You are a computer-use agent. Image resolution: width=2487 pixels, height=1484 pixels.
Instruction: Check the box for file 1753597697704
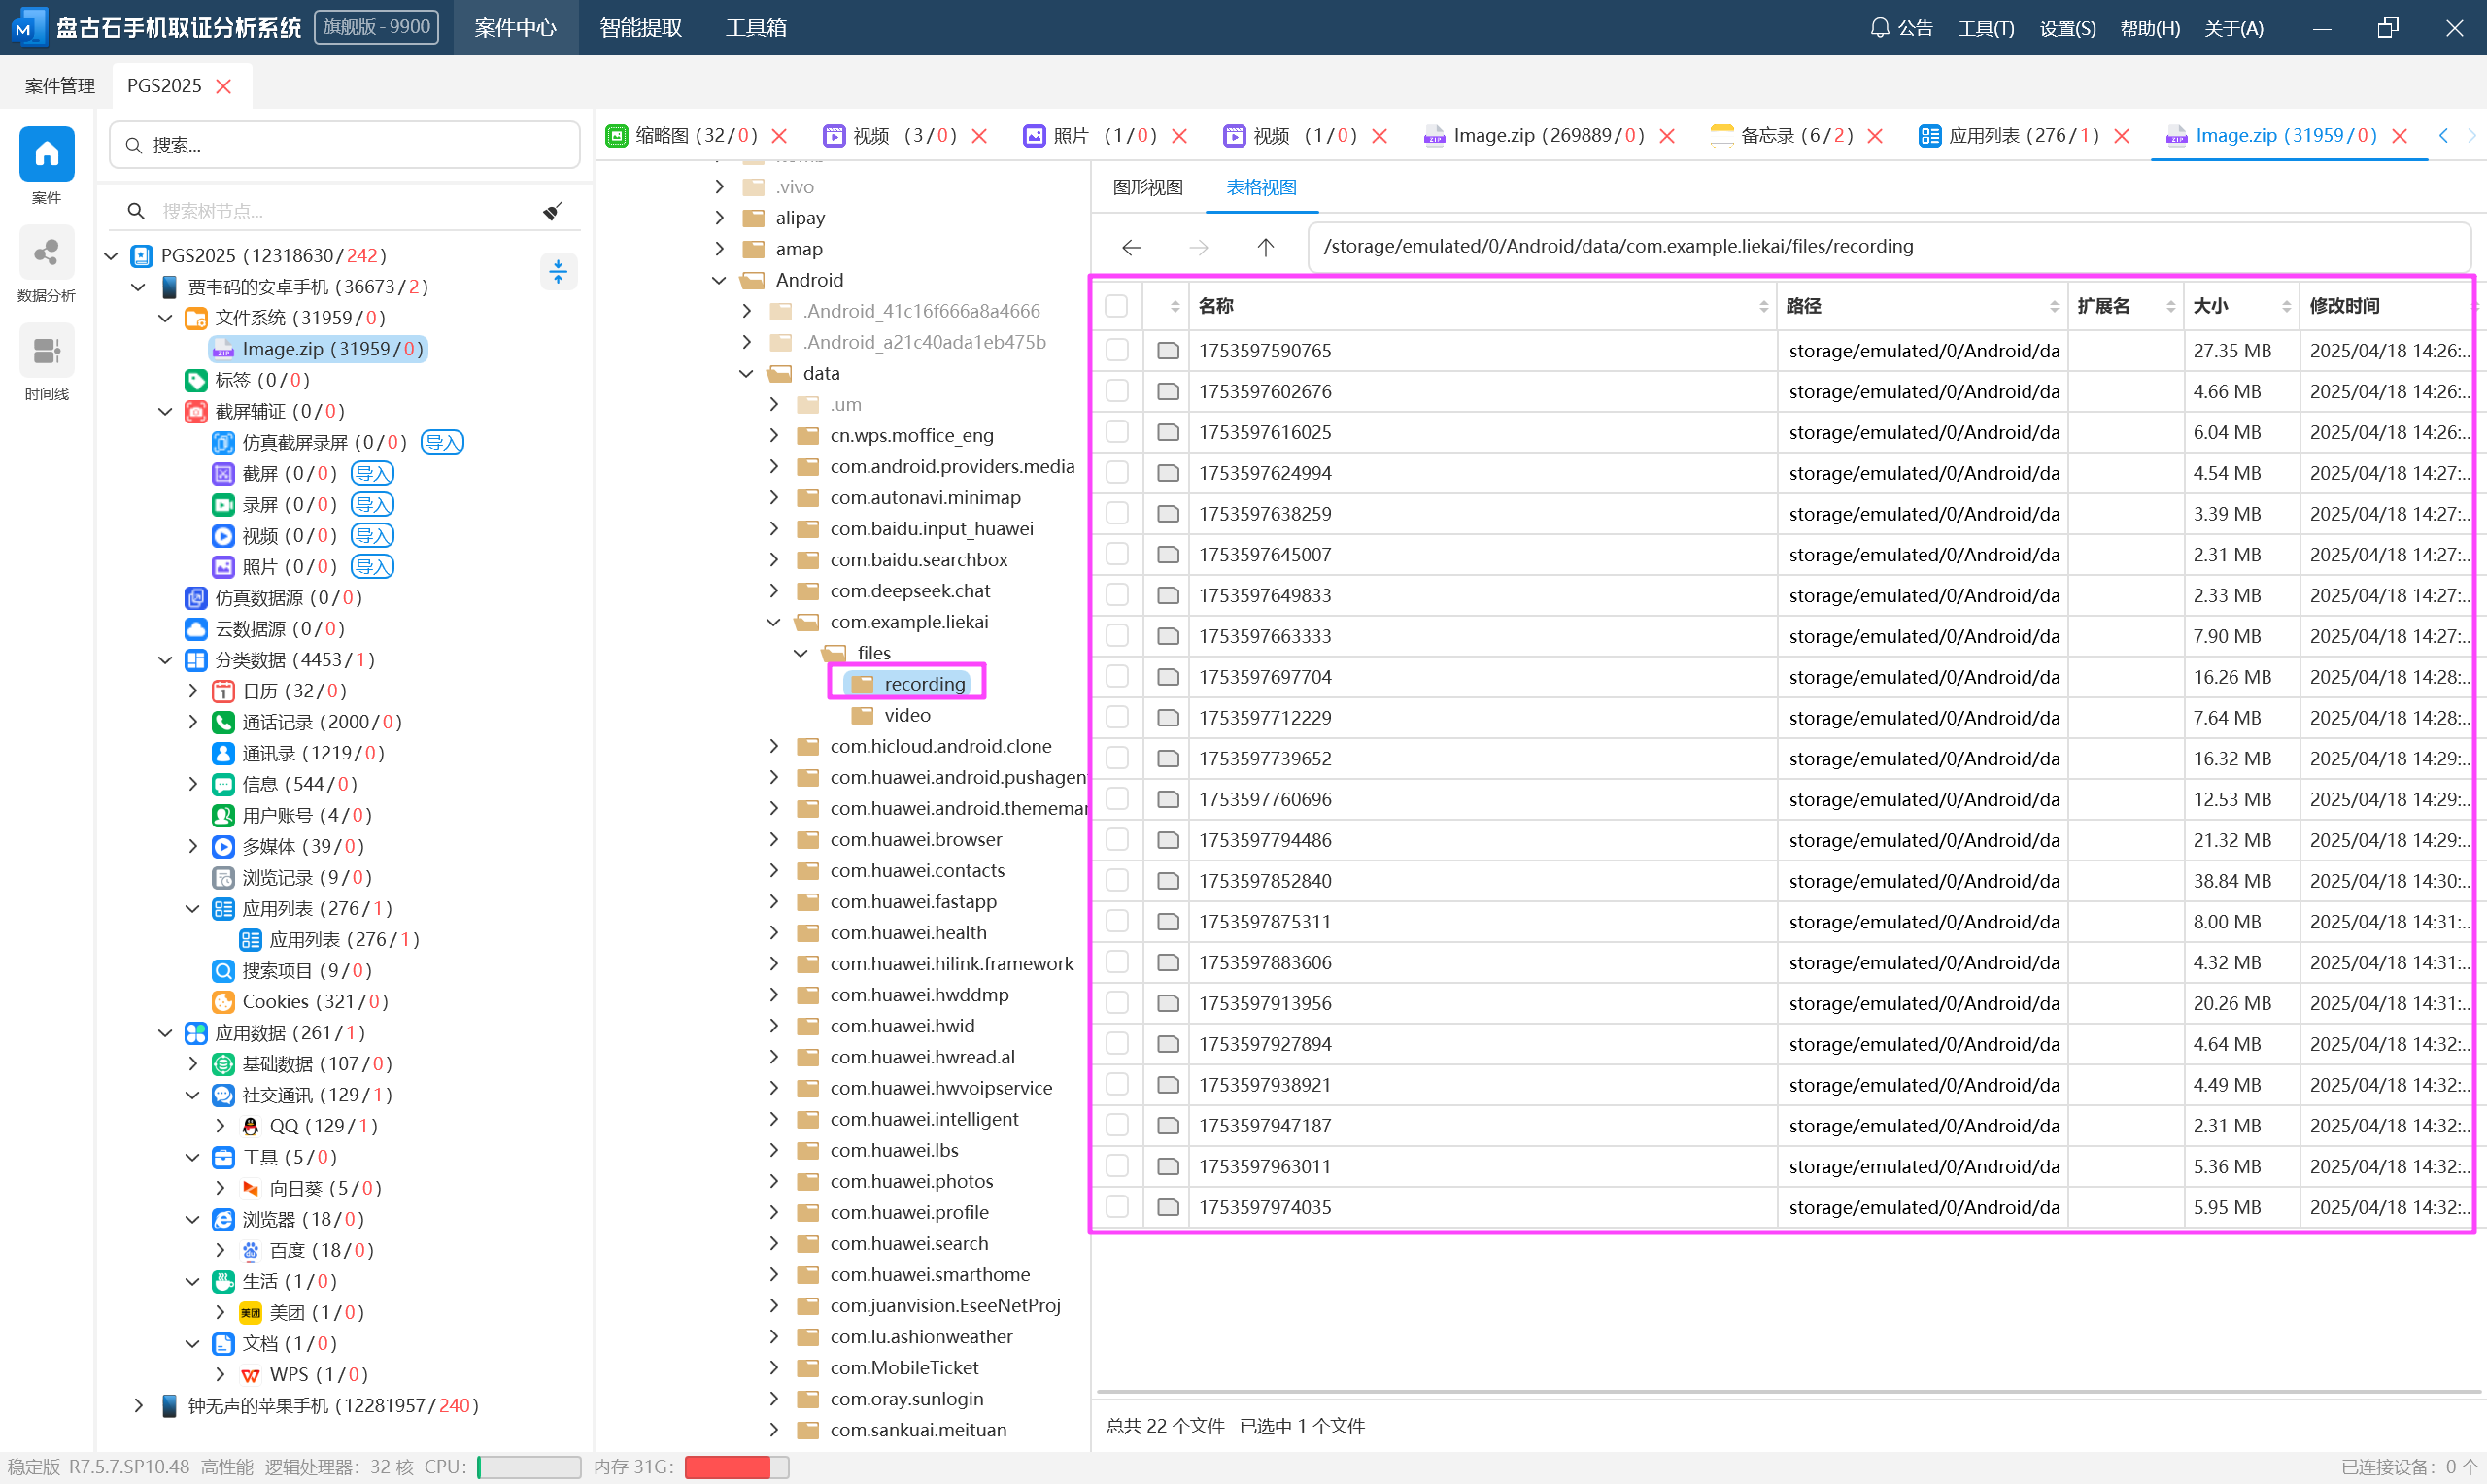1116,677
